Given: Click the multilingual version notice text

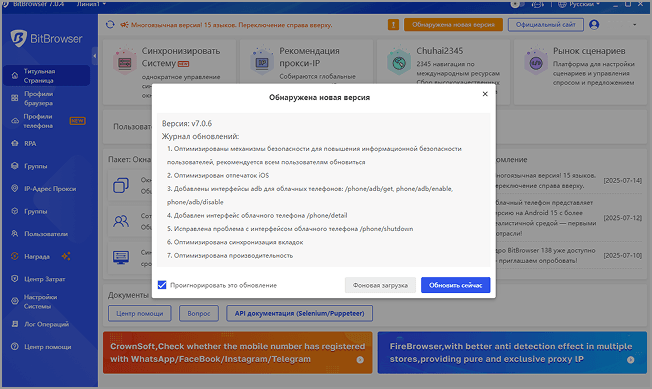Looking at the screenshot, I should click(232, 25).
